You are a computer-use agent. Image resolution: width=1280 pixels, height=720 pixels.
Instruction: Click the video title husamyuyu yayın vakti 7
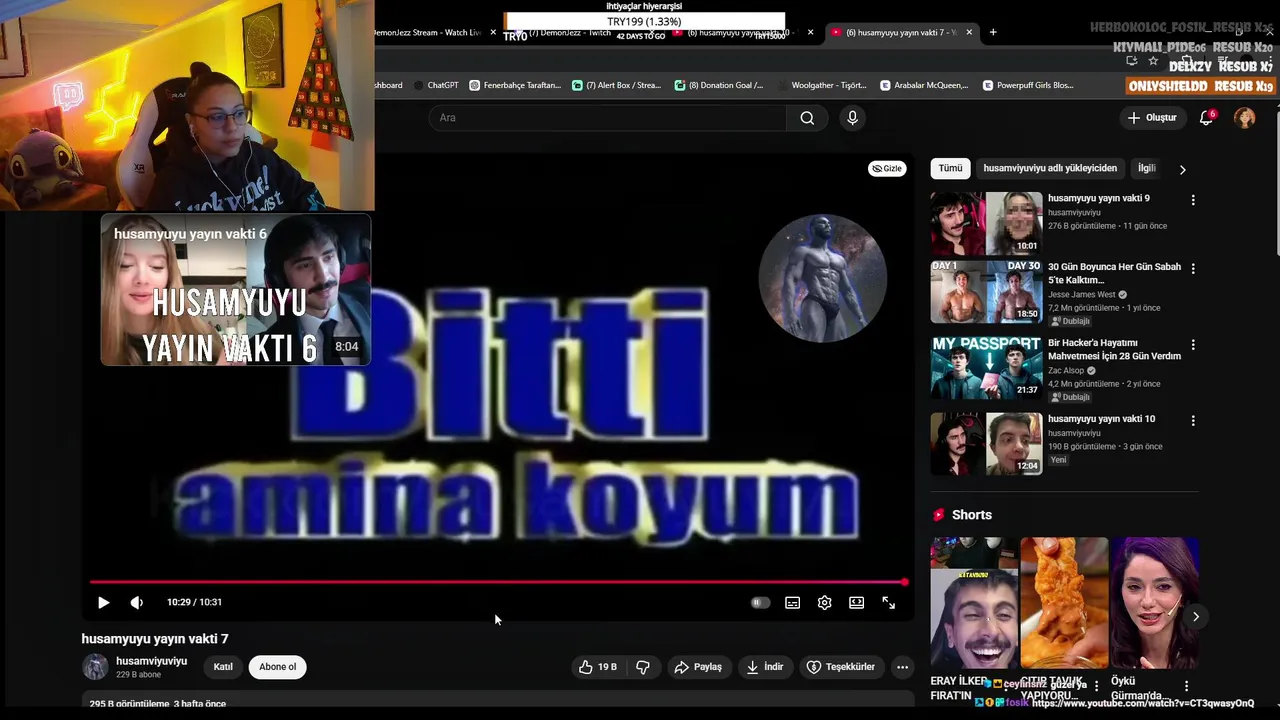click(155, 638)
